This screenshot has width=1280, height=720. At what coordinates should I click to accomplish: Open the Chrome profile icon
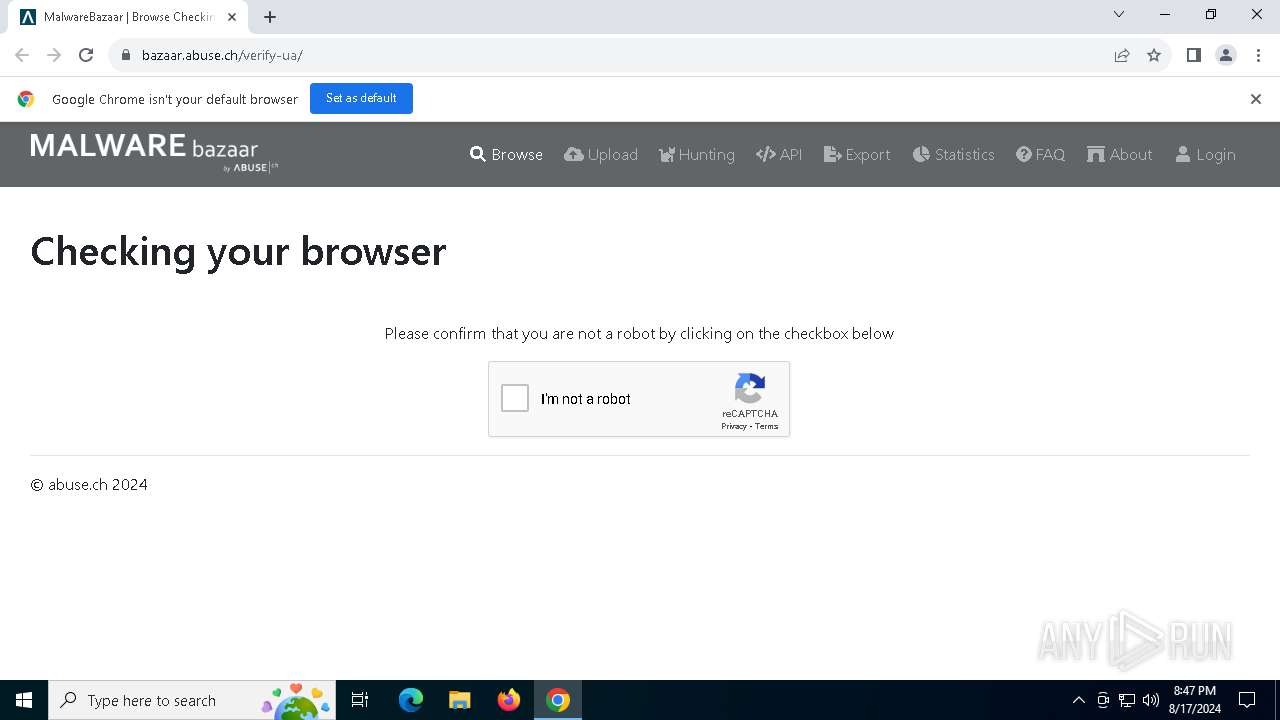(1226, 55)
